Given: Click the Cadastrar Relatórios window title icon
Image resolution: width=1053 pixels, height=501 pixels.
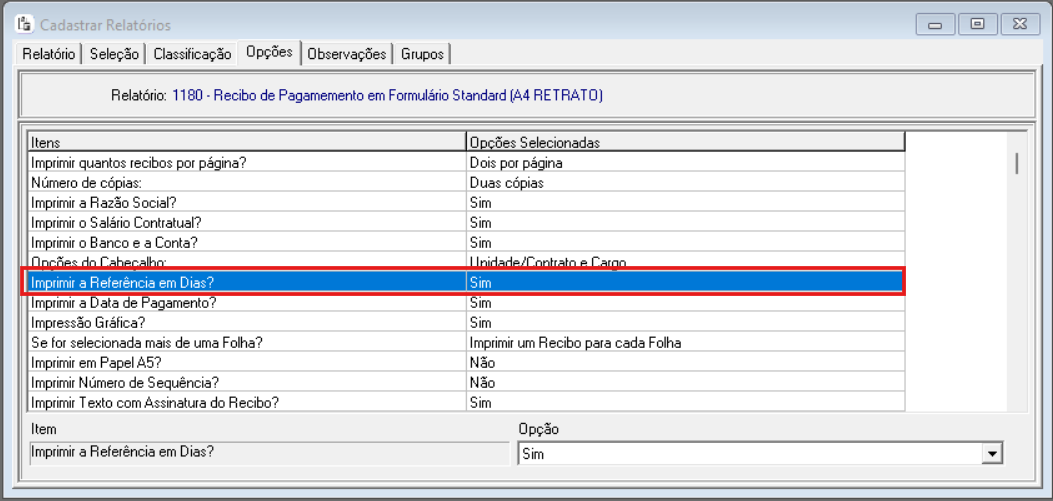Looking at the screenshot, I should 25,24.
